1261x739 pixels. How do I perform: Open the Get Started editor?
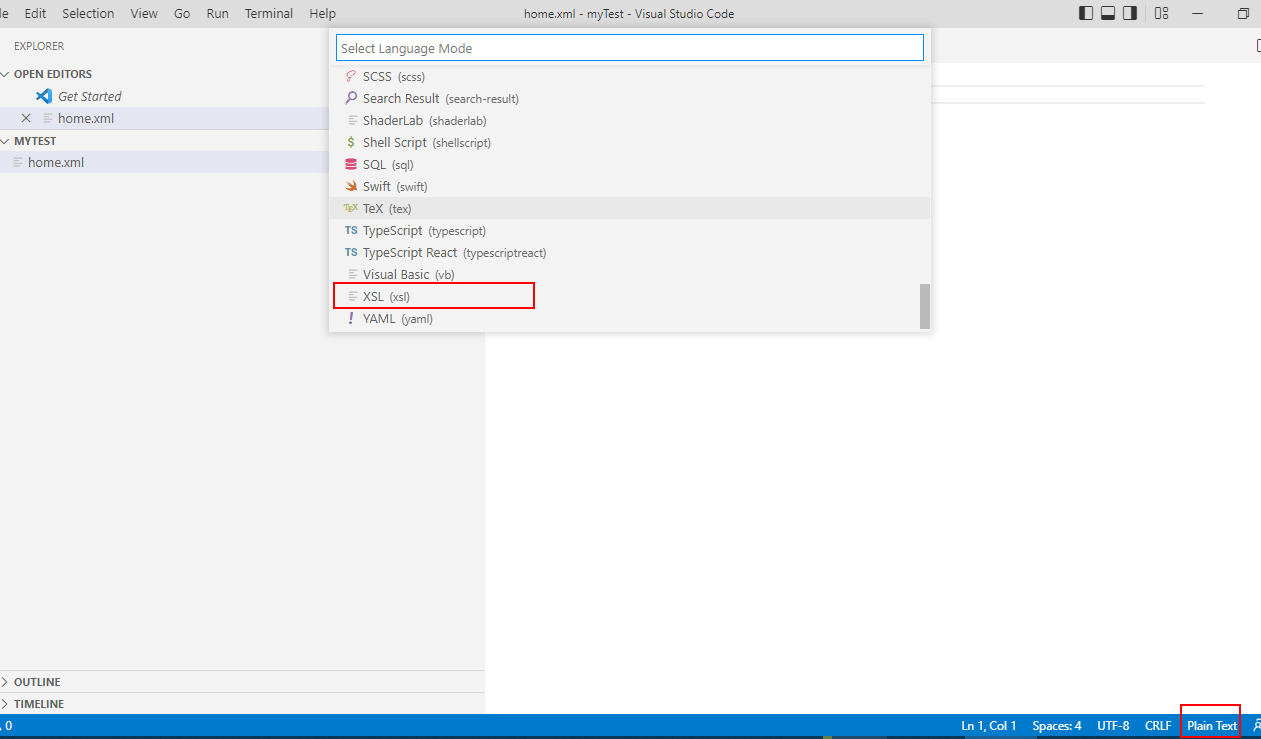(x=89, y=96)
